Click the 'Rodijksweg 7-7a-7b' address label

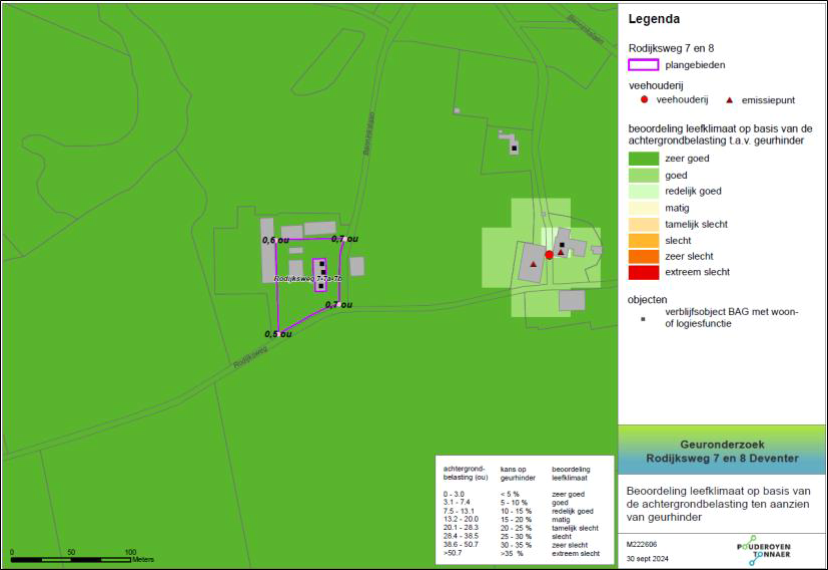click(x=307, y=278)
